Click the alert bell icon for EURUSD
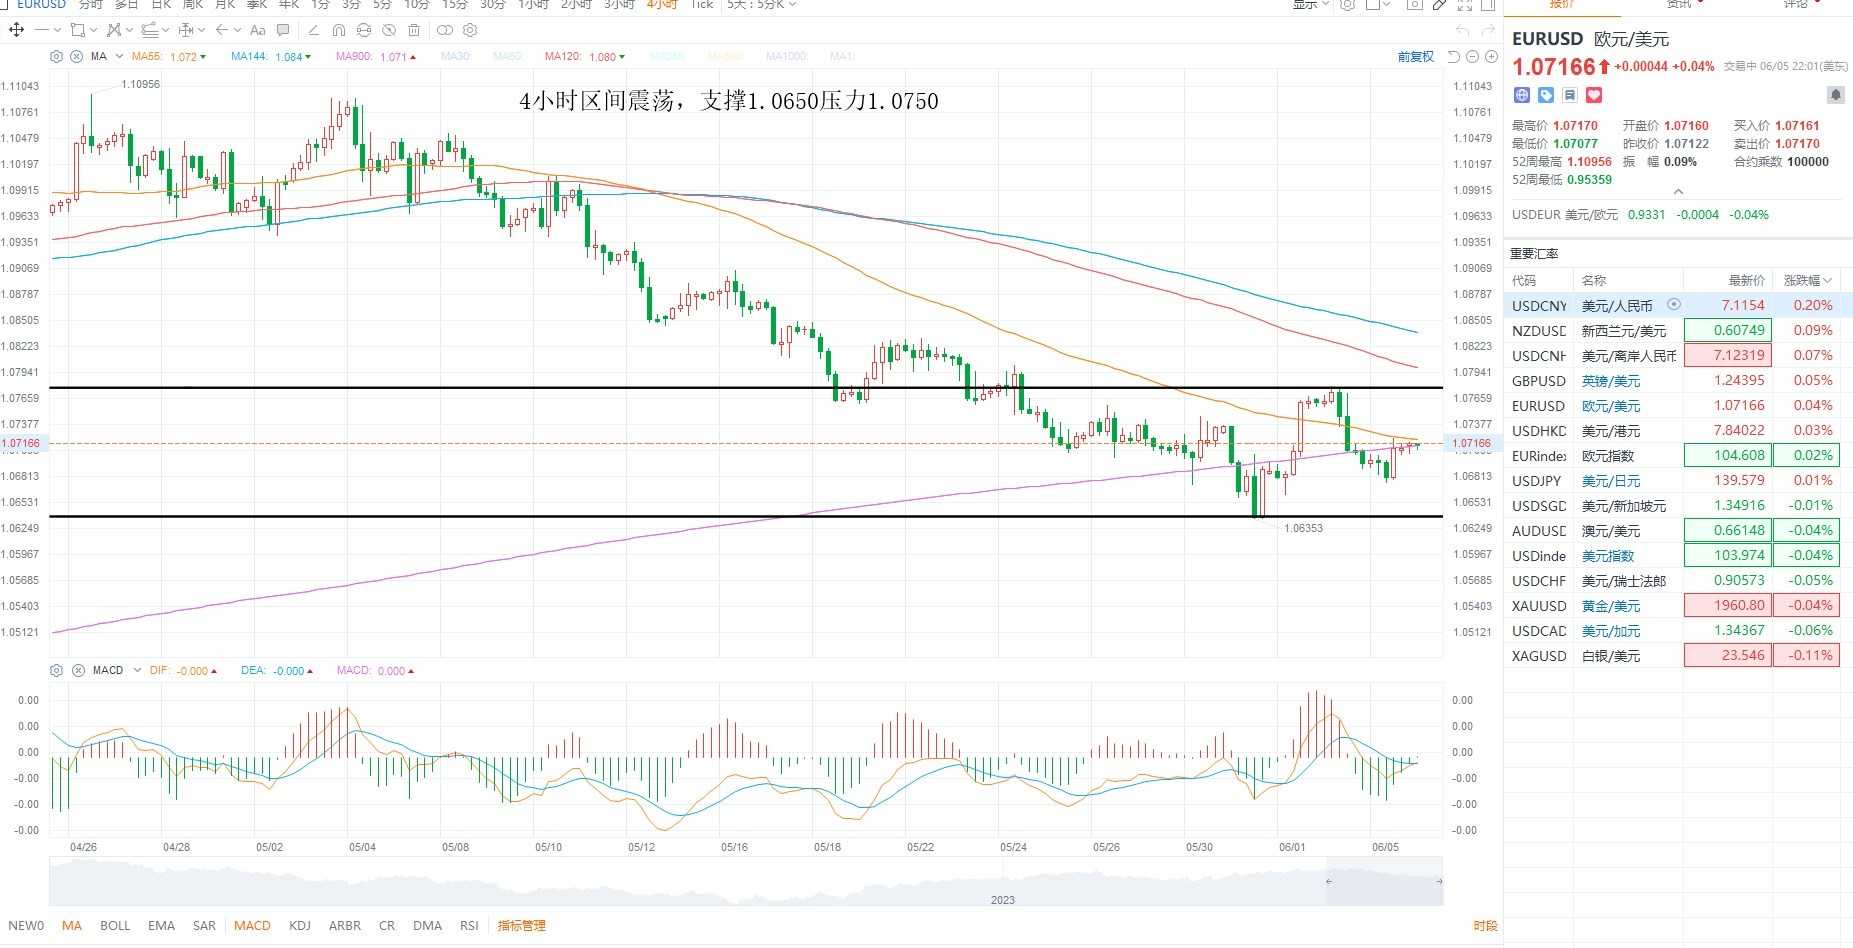The width and height of the screenshot is (1853, 948). pos(1836,95)
